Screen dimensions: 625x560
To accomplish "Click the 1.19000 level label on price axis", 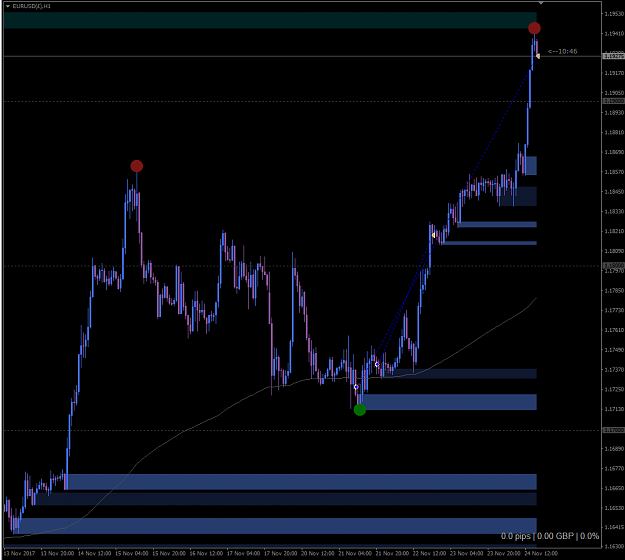I will (613, 102).
